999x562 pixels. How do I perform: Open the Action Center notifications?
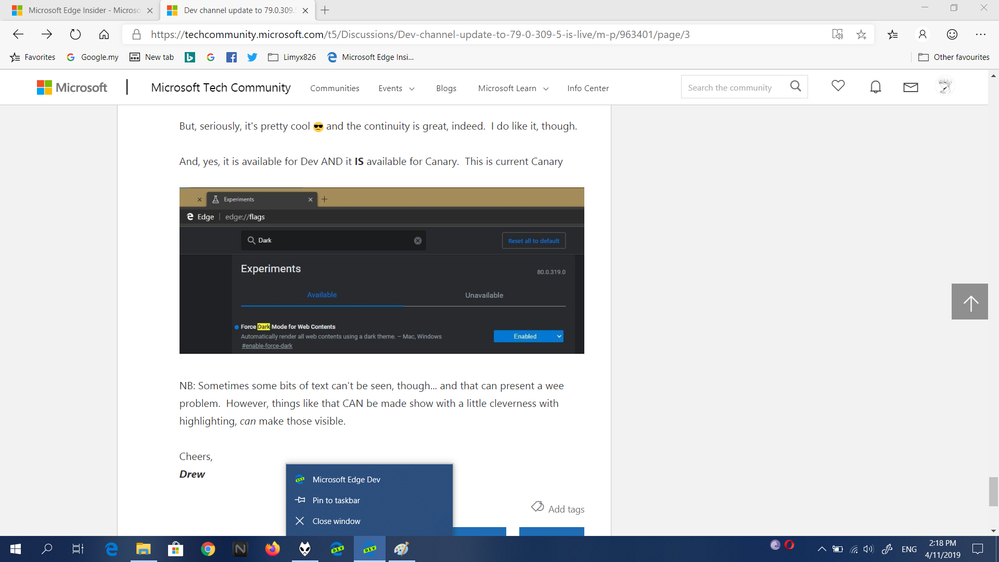[978, 549]
